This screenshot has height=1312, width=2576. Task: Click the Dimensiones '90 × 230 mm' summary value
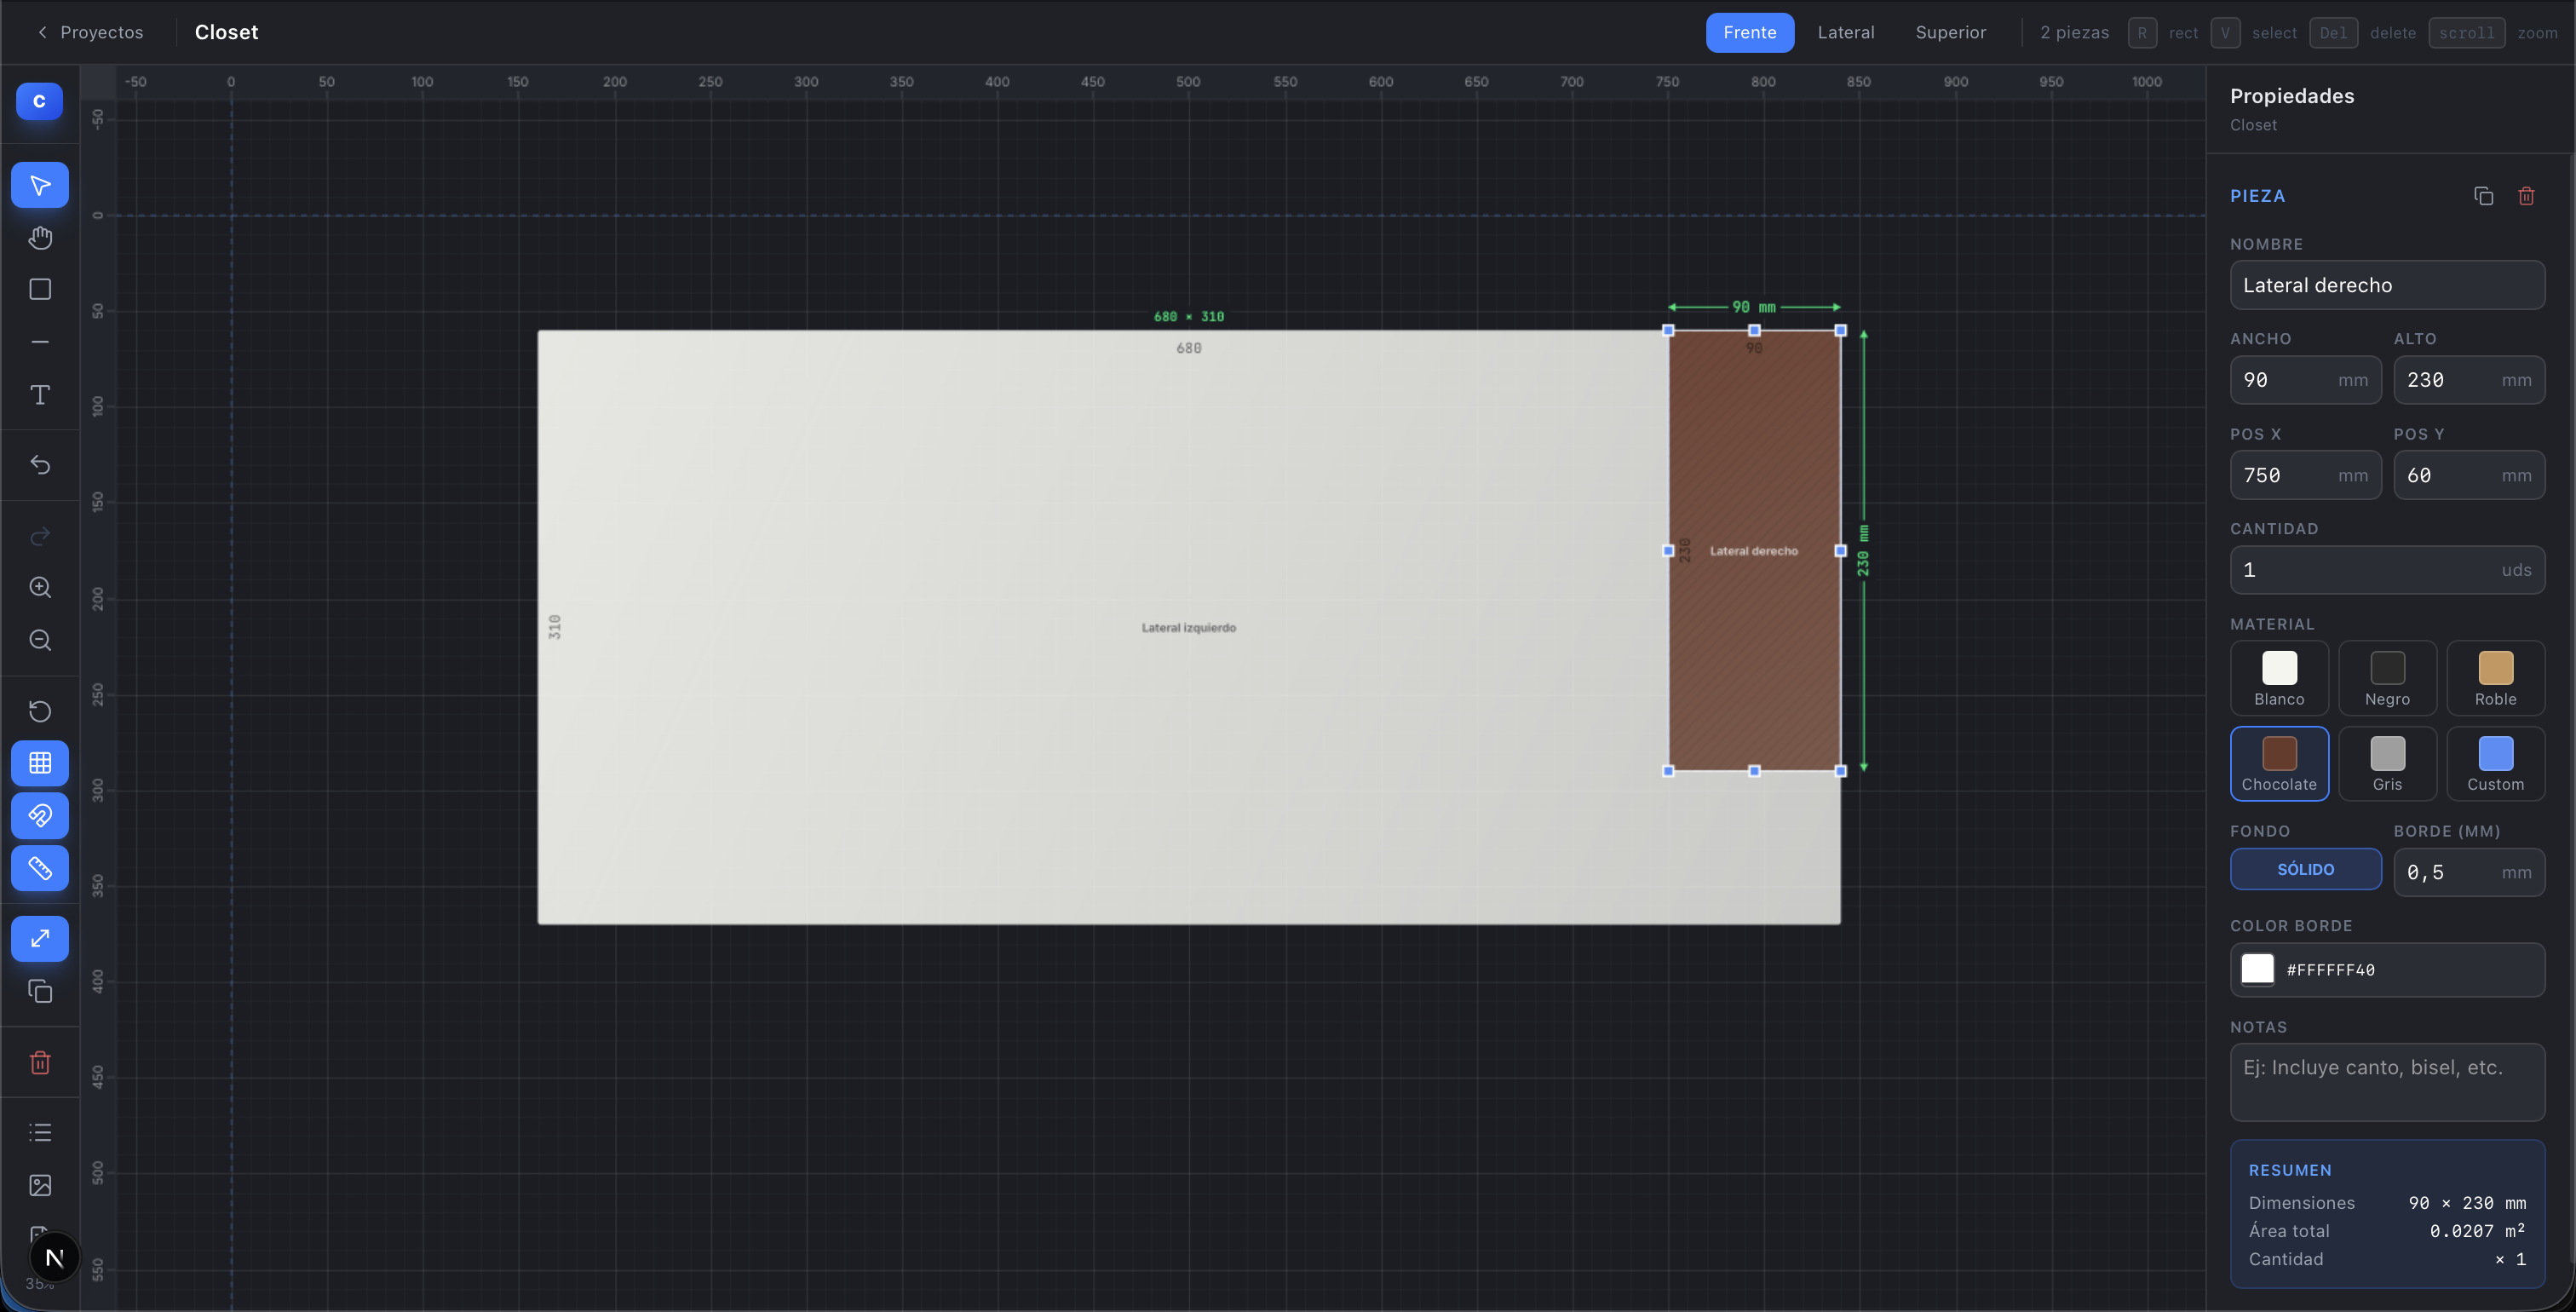(2467, 1203)
